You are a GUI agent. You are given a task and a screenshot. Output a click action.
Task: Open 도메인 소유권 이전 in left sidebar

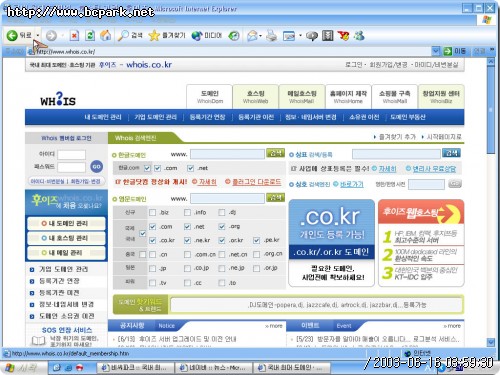[x=66, y=316]
